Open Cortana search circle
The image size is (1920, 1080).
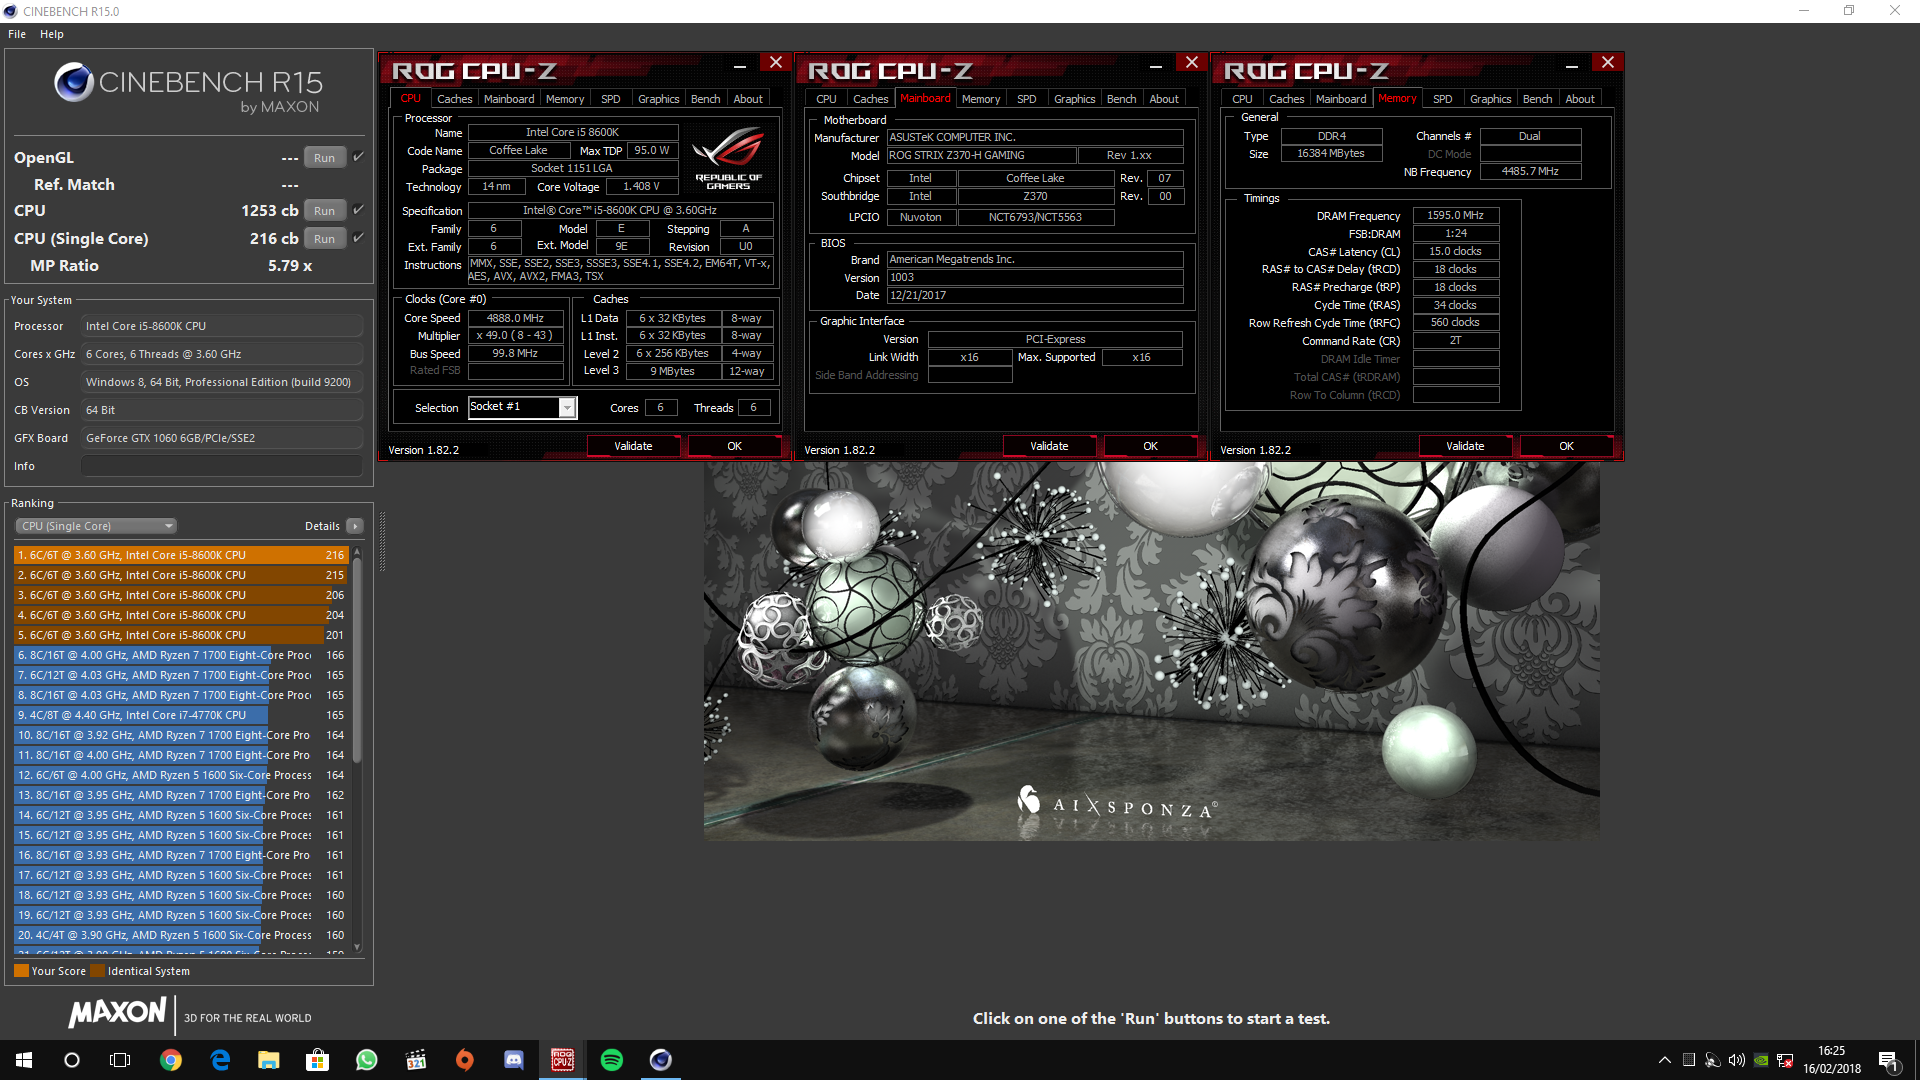[72, 1060]
